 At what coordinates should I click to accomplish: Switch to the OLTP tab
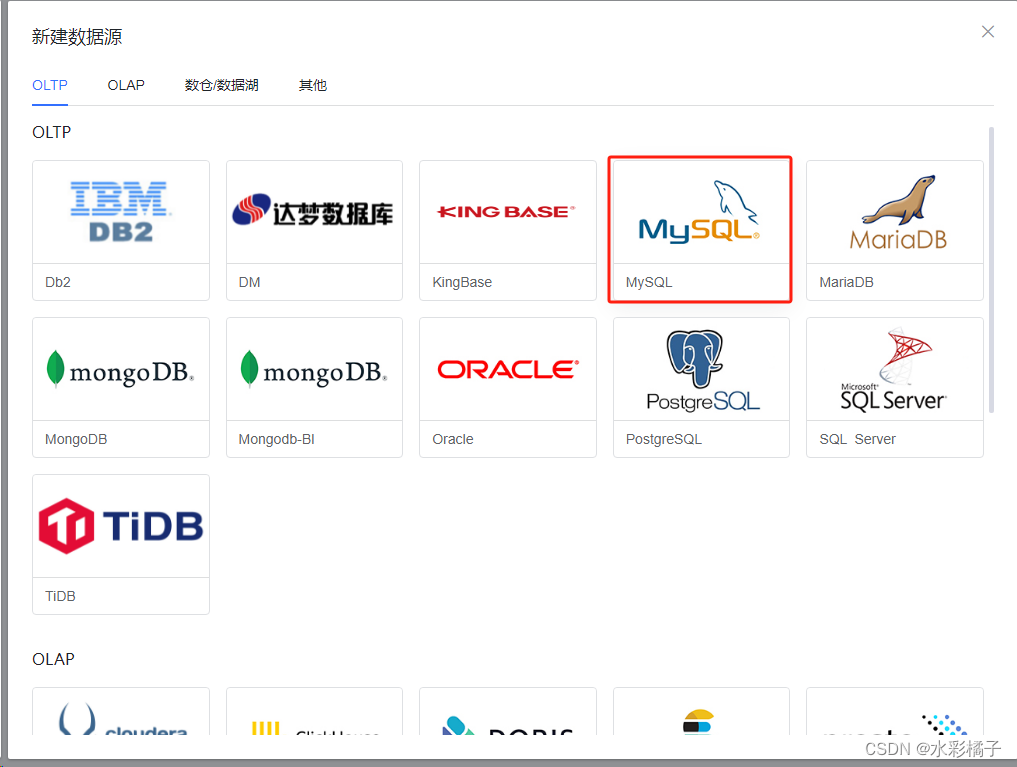(x=50, y=85)
